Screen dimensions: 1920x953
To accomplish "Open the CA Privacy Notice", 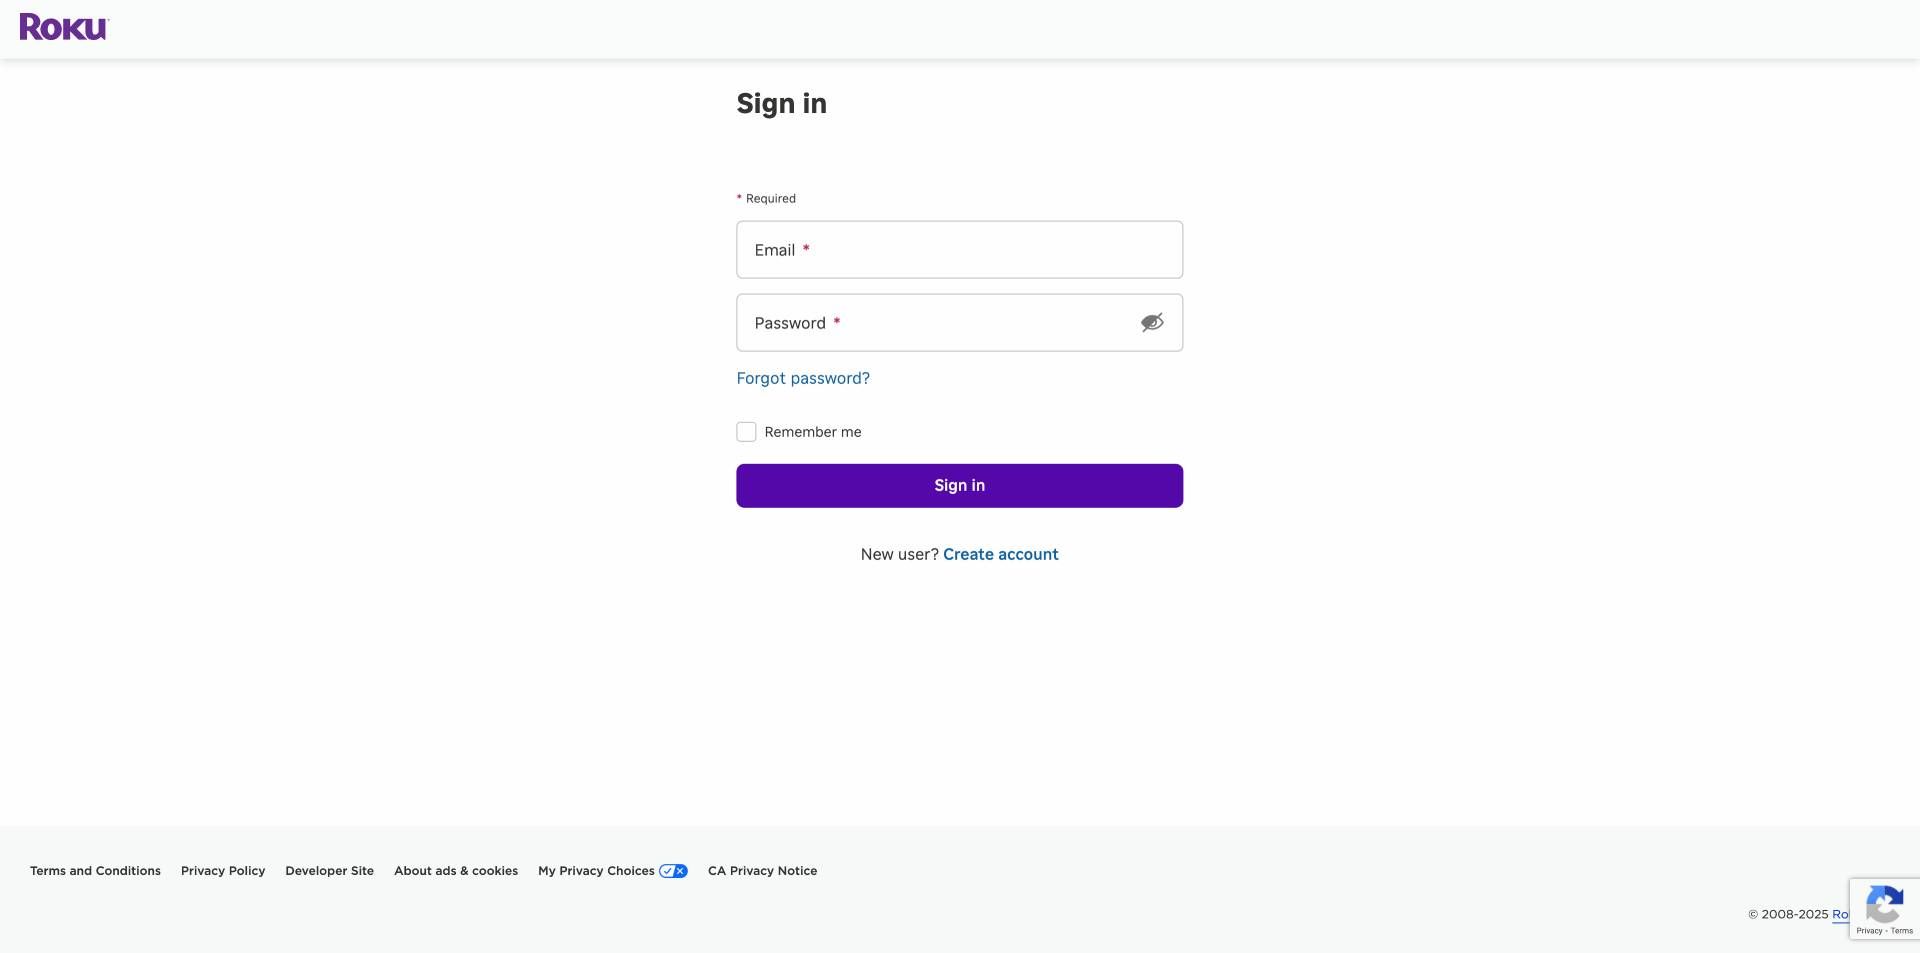I will coord(762,870).
